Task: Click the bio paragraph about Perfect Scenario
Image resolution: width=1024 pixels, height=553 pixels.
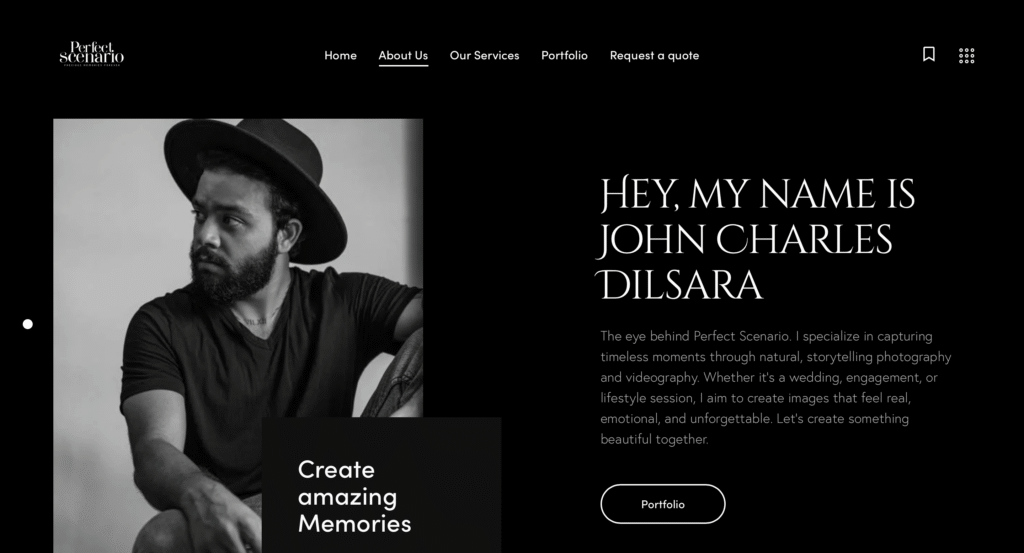Action: [x=776, y=387]
